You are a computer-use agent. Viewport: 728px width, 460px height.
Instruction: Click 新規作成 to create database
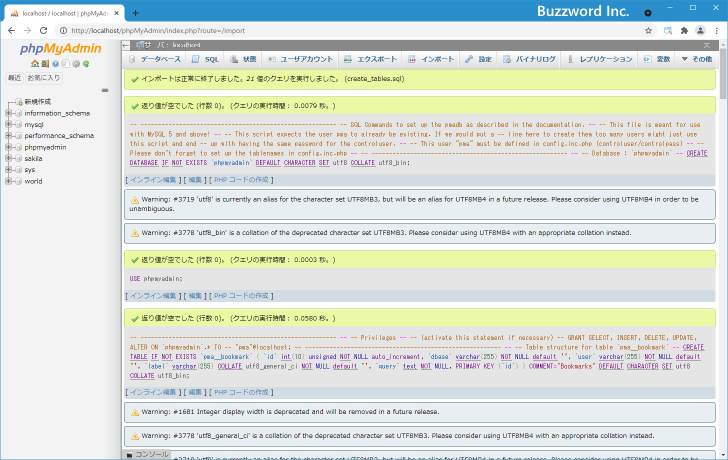click(x=38, y=102)
